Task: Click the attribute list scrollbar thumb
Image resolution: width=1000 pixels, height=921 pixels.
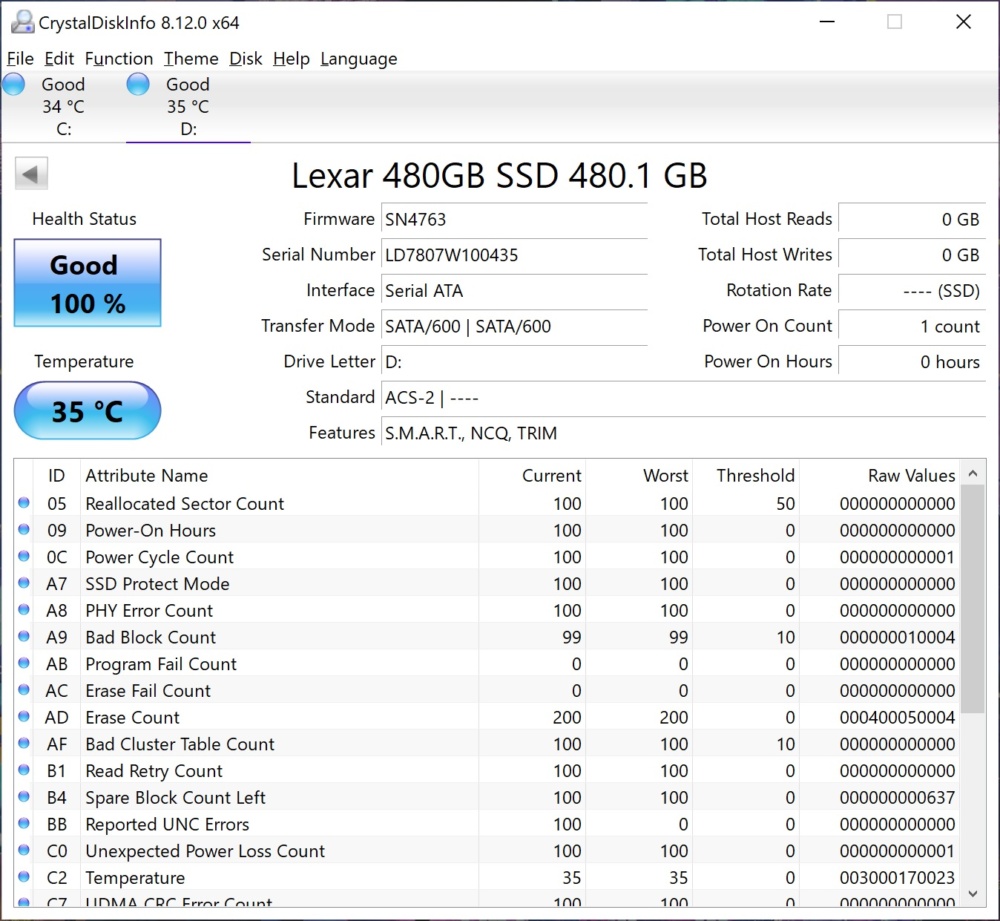Action: point(973,600)
